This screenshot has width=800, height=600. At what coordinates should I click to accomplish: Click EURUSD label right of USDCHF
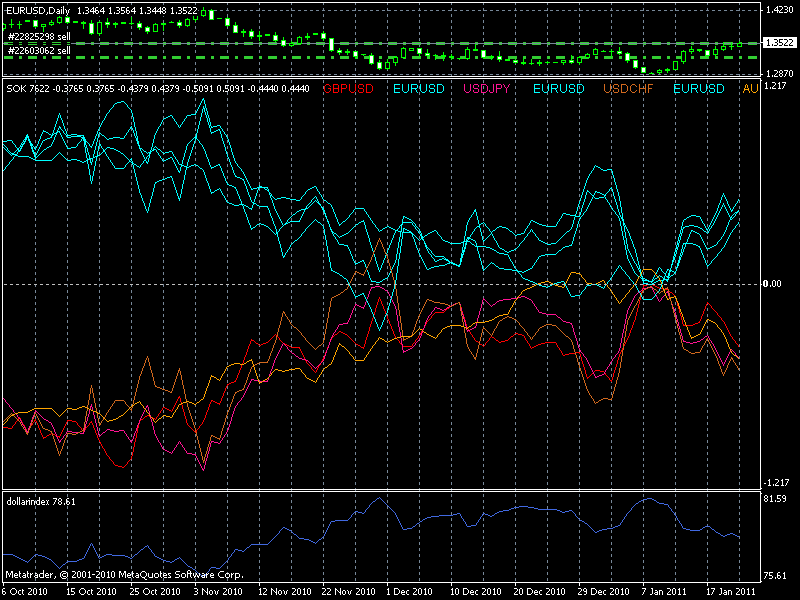tap(699, 89)
